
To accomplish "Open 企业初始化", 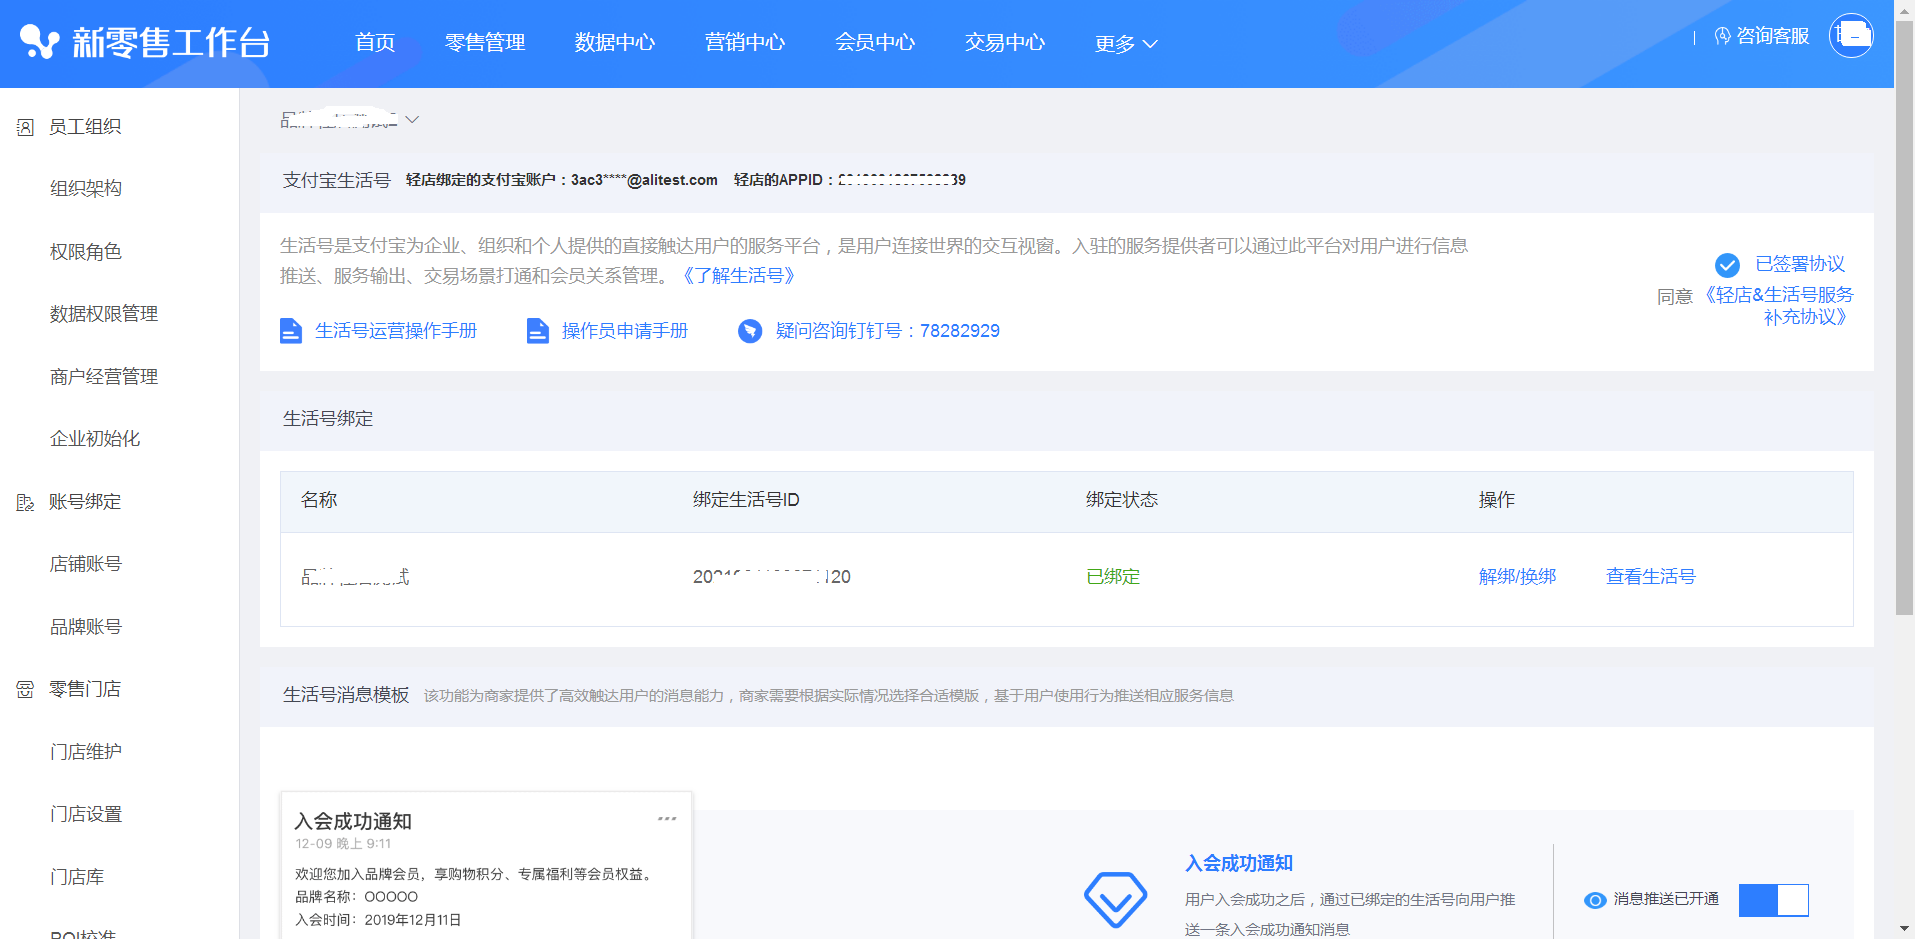I will pos(95,439).
